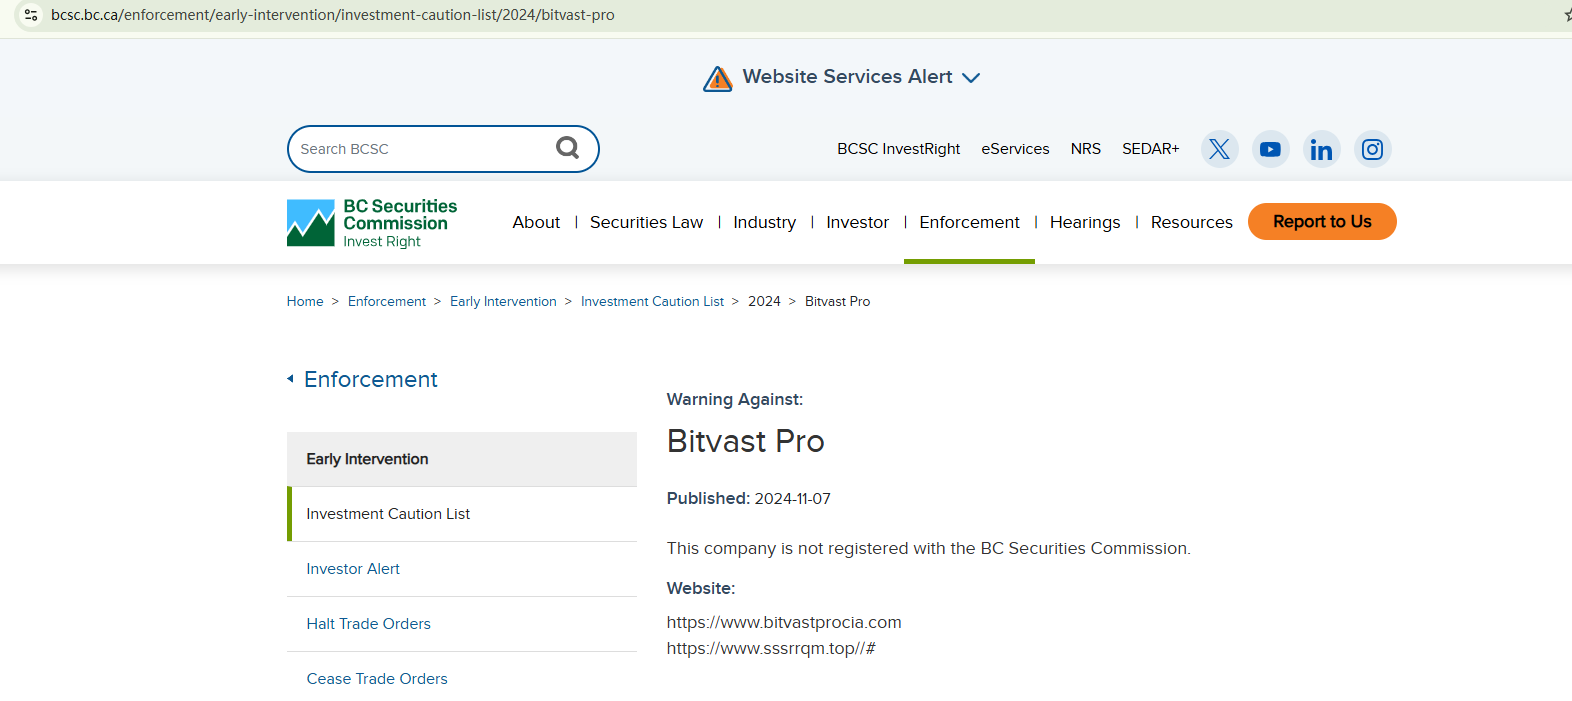Click the warning triangle alert icon

[x=717, y=78]
